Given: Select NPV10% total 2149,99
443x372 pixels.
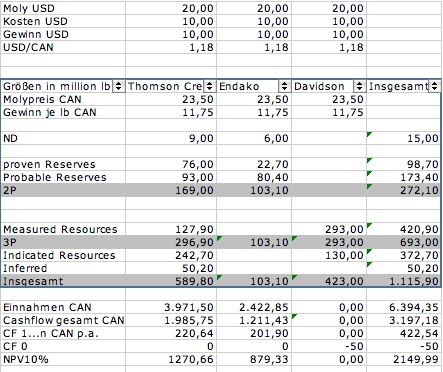Looking at the screenshot, I should coord(404,359).
